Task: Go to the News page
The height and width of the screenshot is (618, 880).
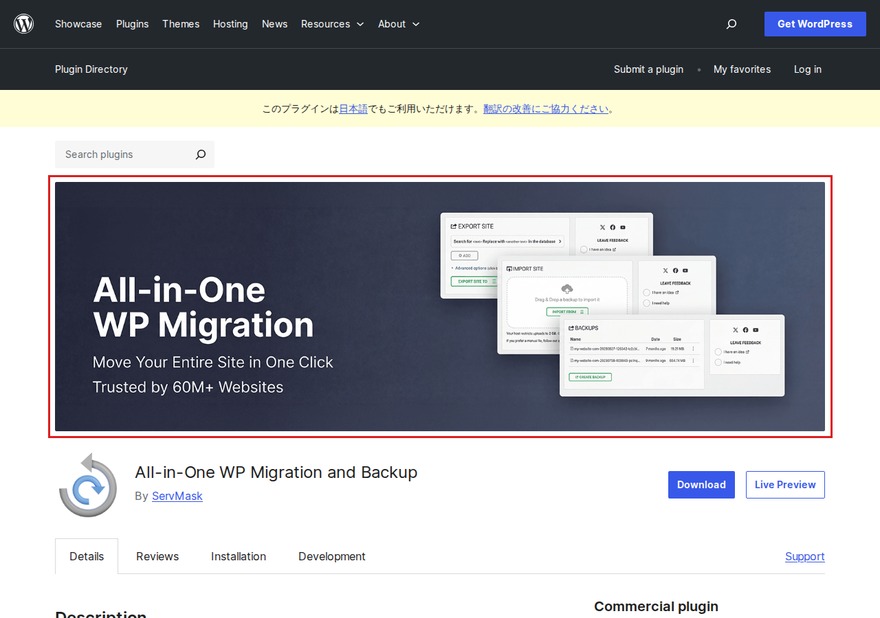Action: pos(274,24)
